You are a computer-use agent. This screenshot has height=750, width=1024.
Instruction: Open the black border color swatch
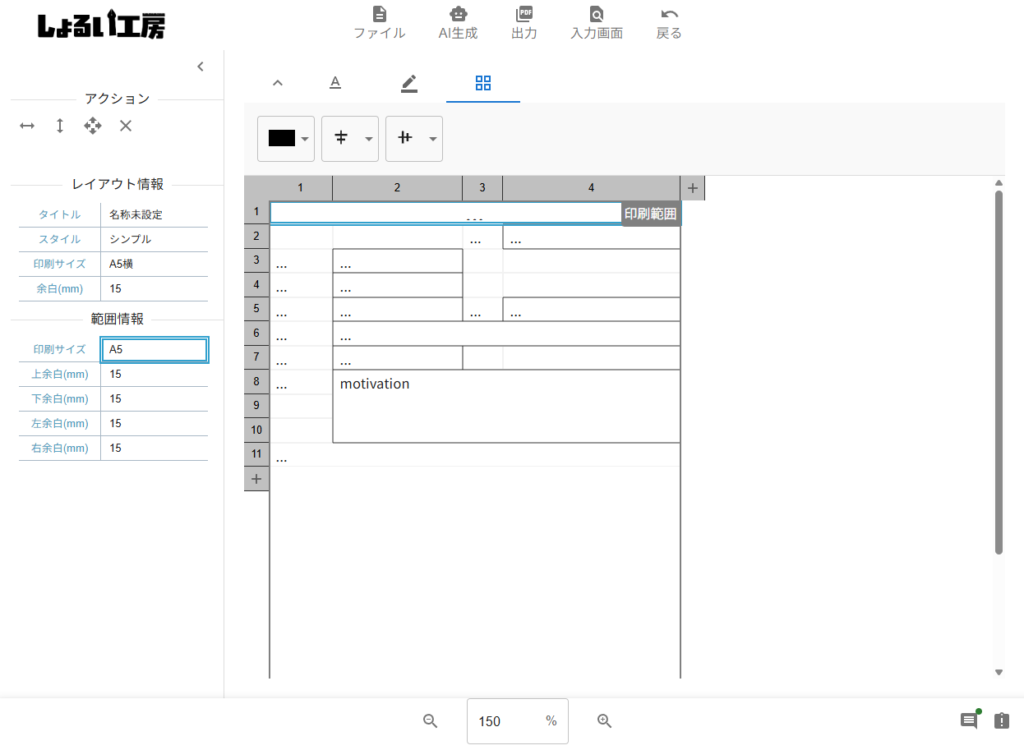(286, 139)
